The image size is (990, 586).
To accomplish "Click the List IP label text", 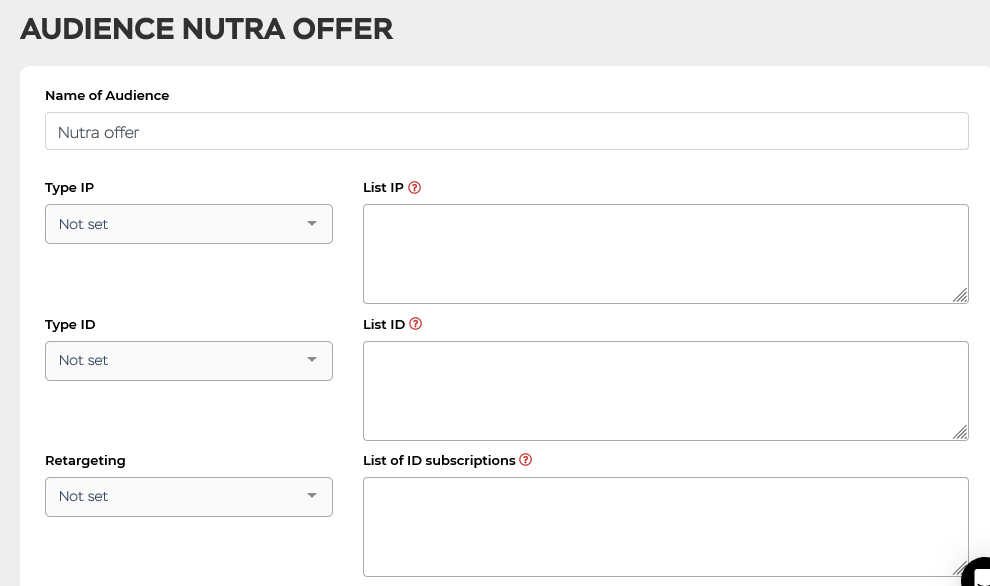I will [383, 188].
